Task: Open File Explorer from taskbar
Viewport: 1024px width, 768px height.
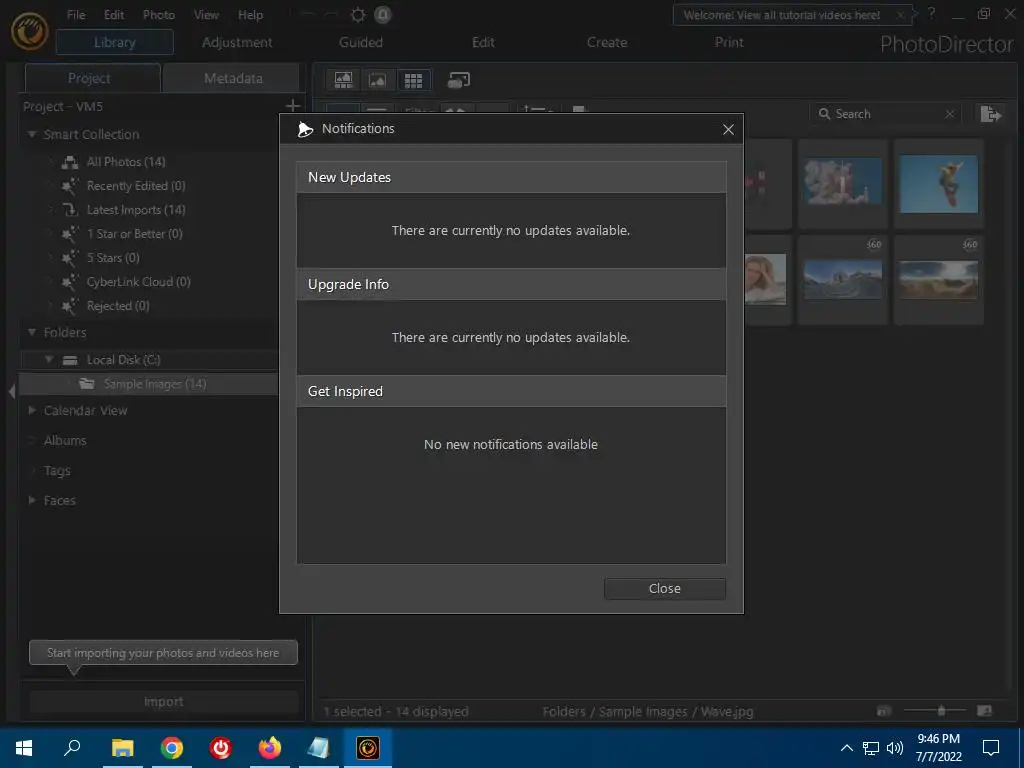Action: click(122, 748)
